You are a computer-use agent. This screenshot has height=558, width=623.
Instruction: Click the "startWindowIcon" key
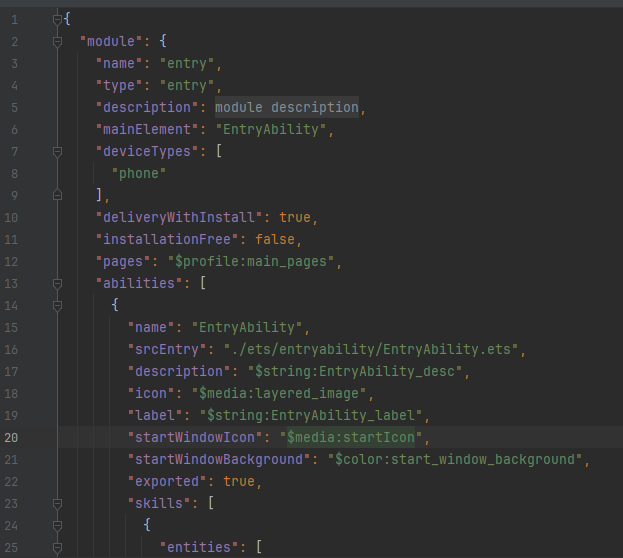coord(195,437)
